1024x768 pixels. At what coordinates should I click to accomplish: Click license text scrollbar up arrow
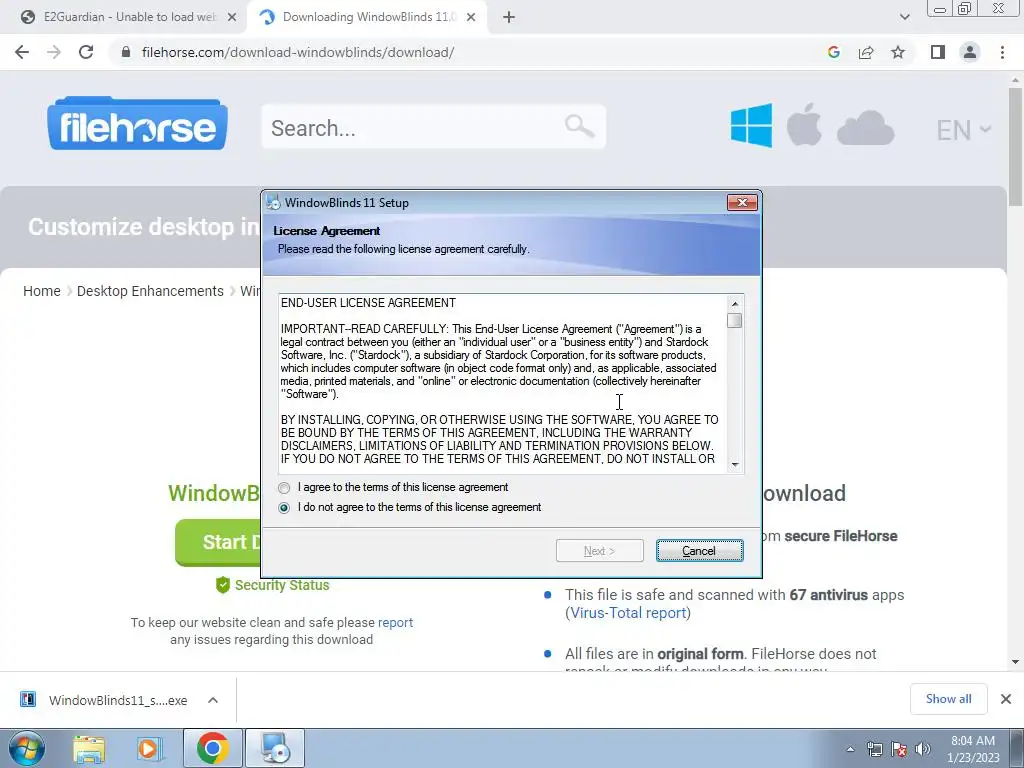coord(735,304)
